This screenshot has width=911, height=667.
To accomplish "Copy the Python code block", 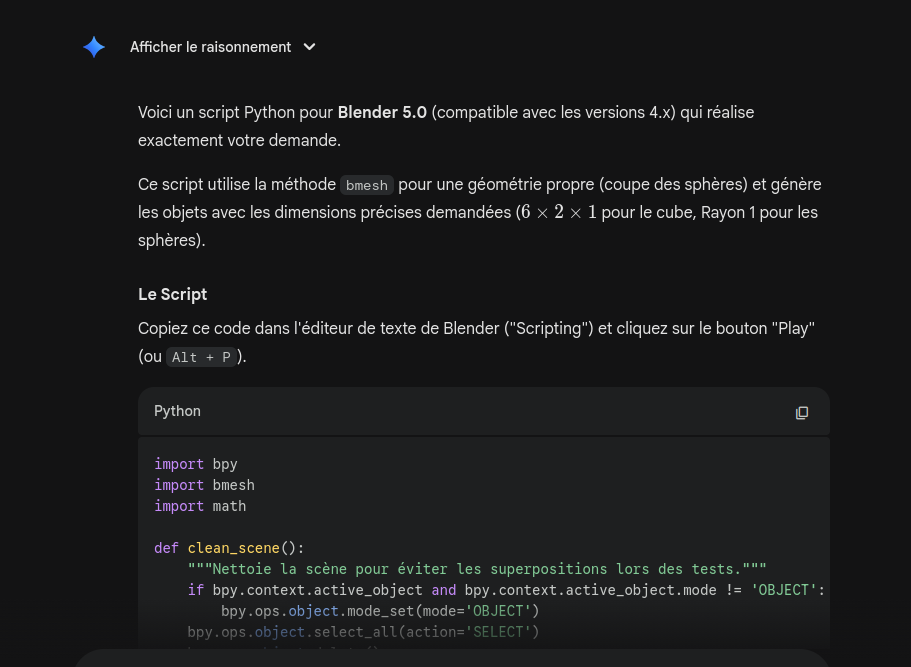I will (801, 412).
